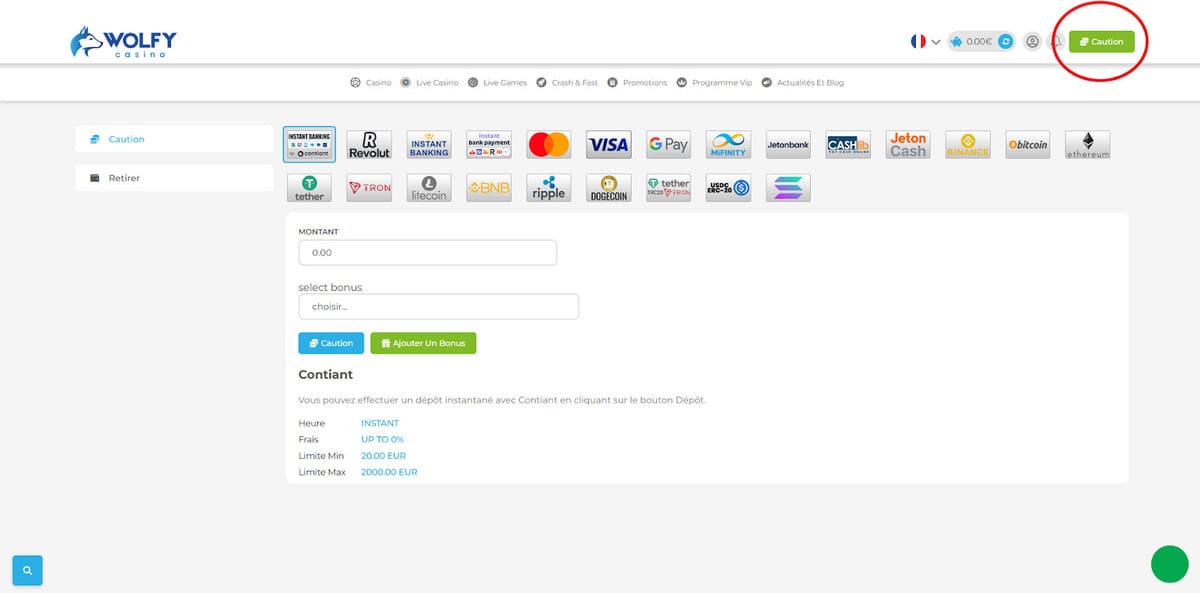Select the Dogecoin deposit option

pyautogui.click(x=608, y=188)
